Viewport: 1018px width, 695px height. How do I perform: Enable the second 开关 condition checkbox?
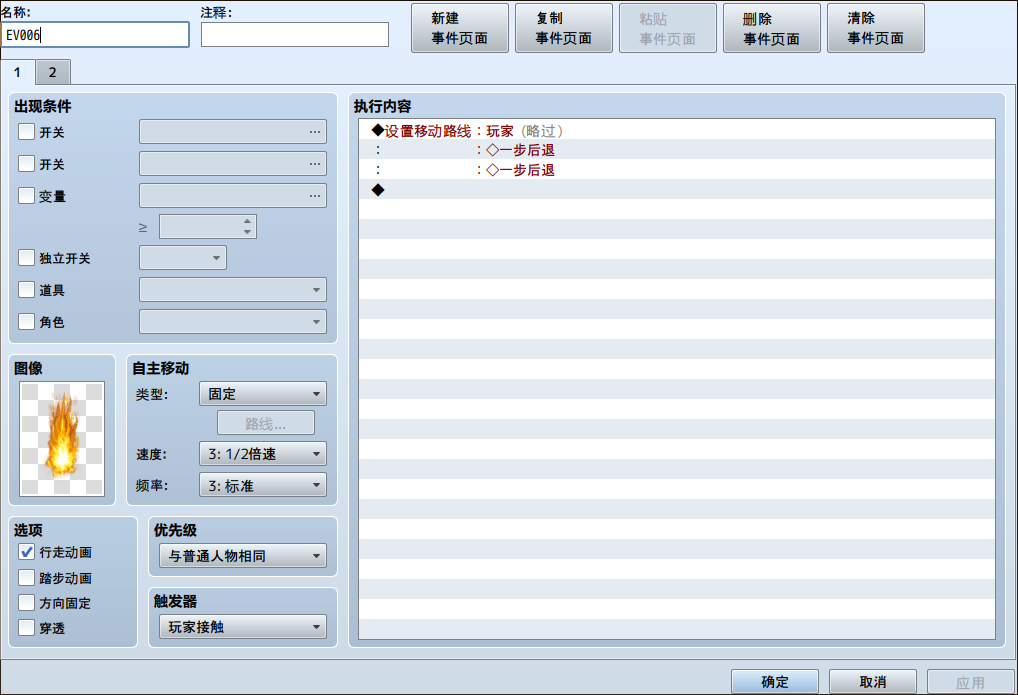point(27,164)
